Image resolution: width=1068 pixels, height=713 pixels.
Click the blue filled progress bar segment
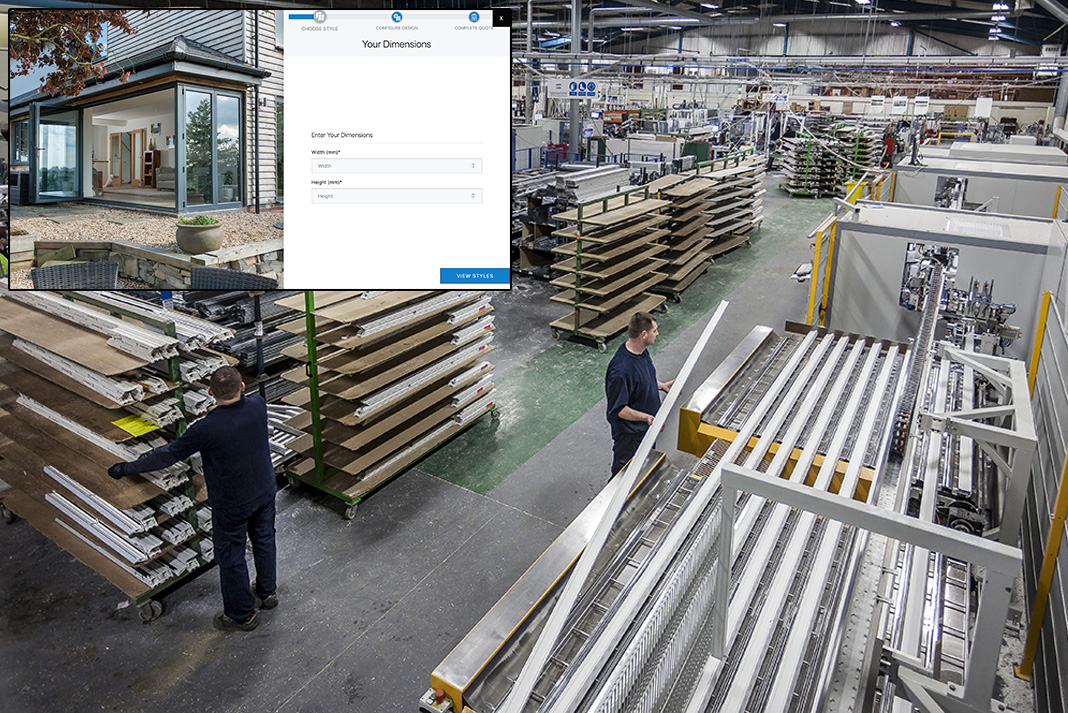click(x=300, y=17)
